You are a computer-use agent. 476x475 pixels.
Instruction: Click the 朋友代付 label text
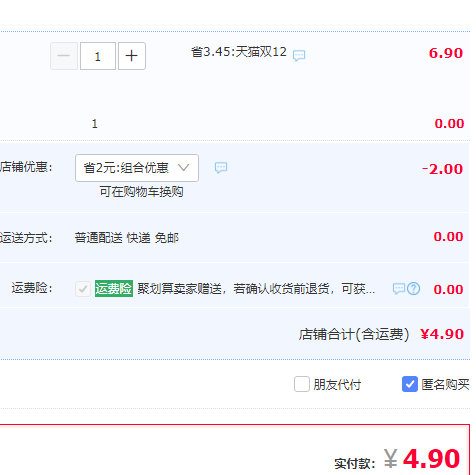pyautogui.click(x=337, y=384)
